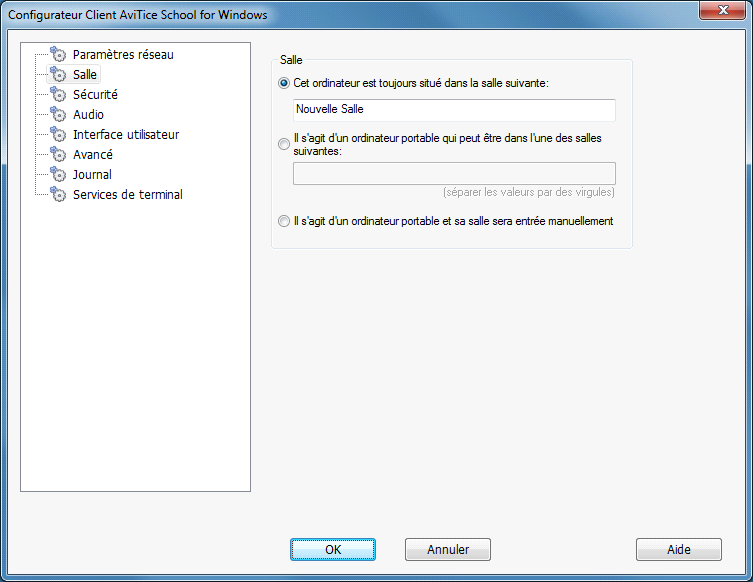Viewport: 753px width, 582px height.
Task: Click the gear icon beside Avancé
Action: [x=58, y=155]
